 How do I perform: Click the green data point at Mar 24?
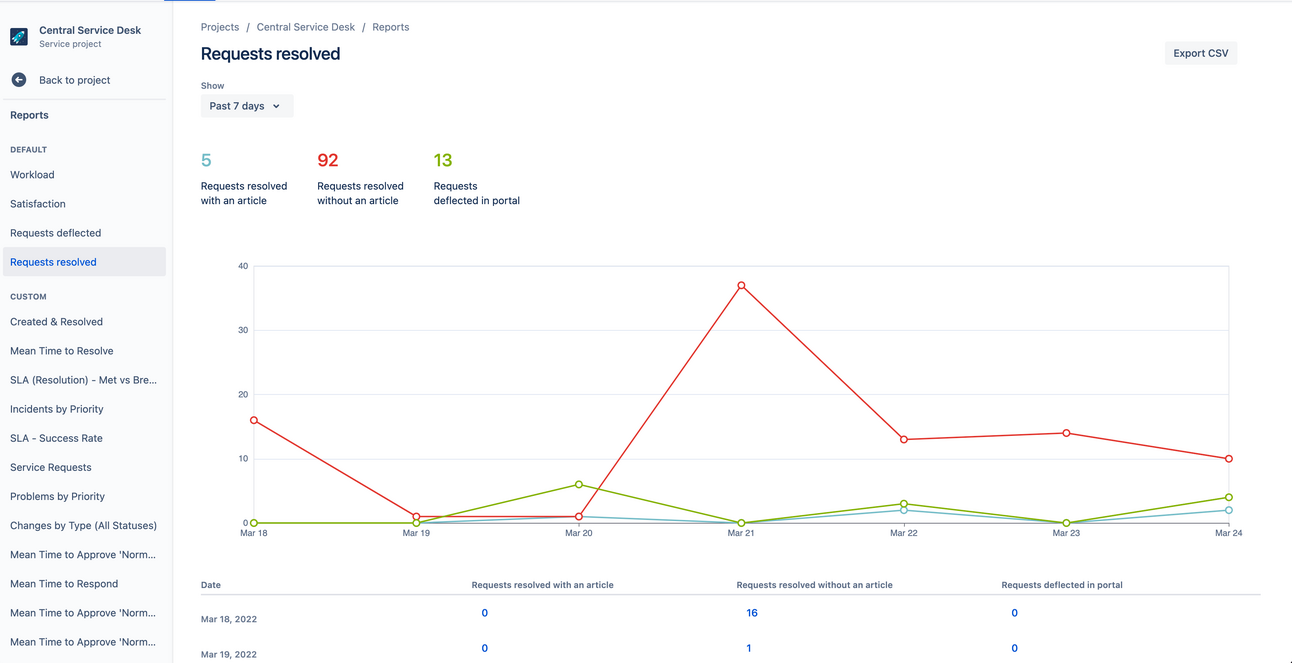[1229, 497]
